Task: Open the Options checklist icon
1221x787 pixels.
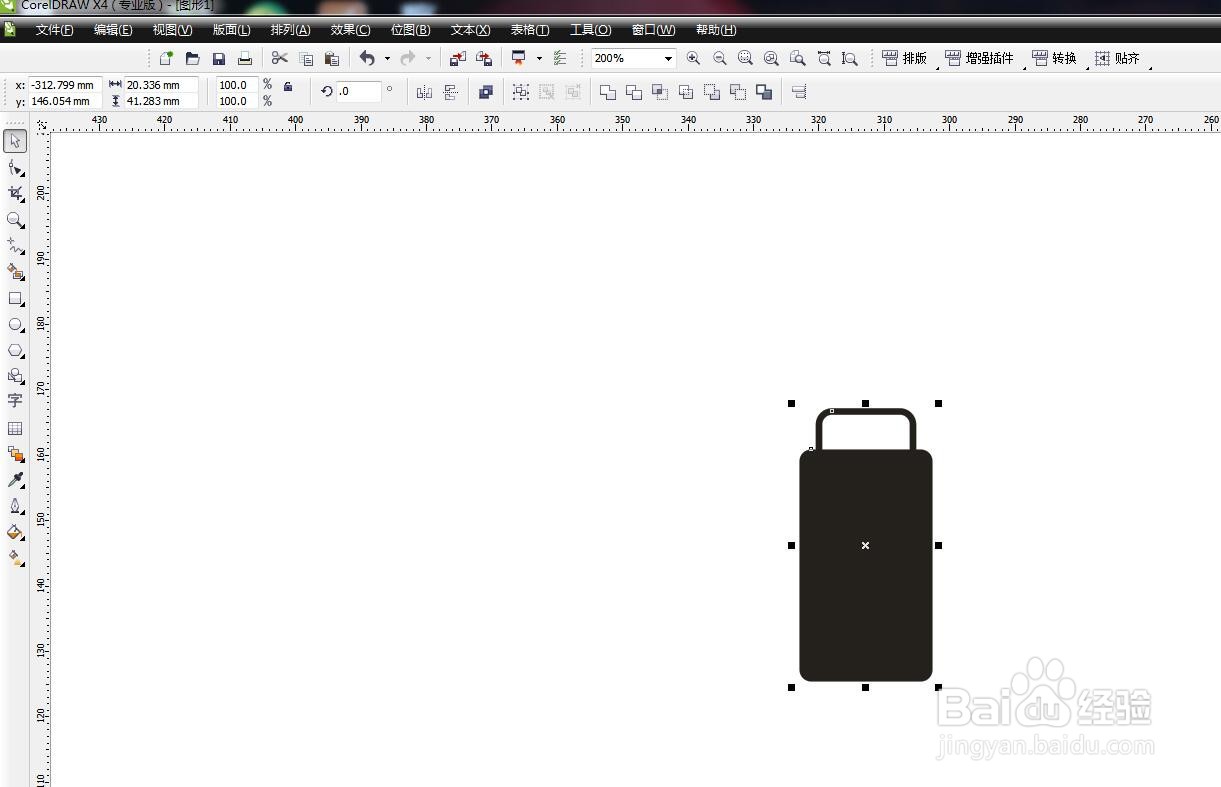Action: click(560, 58)
